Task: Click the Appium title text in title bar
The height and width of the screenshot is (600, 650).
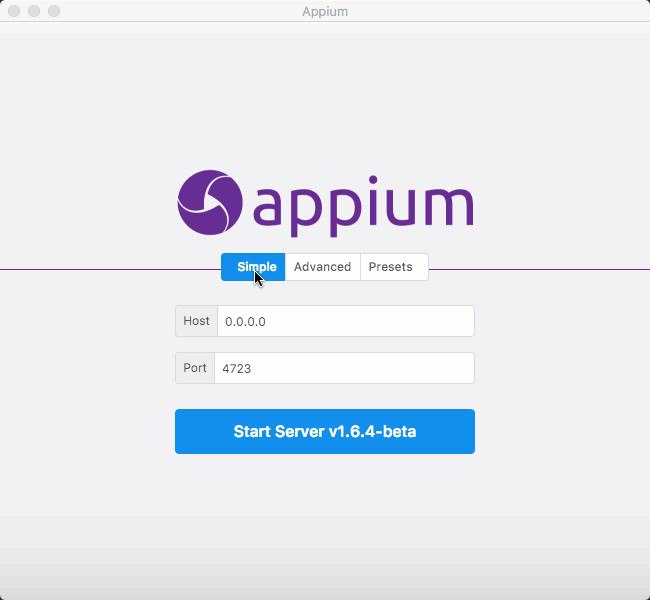Action: click(x=325, y=12)
